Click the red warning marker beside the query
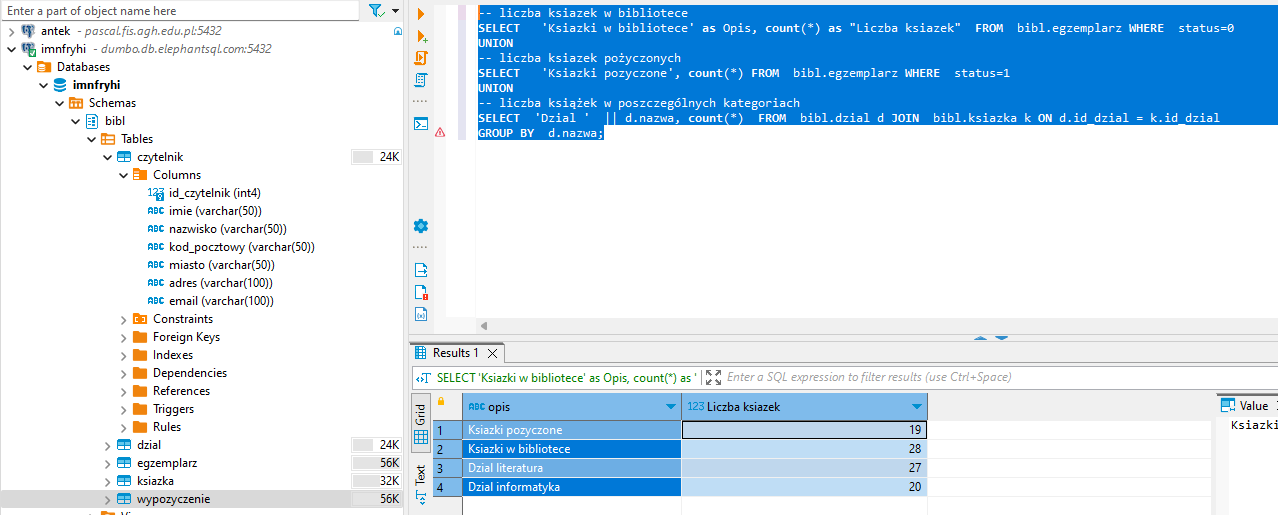 [440, 132]
